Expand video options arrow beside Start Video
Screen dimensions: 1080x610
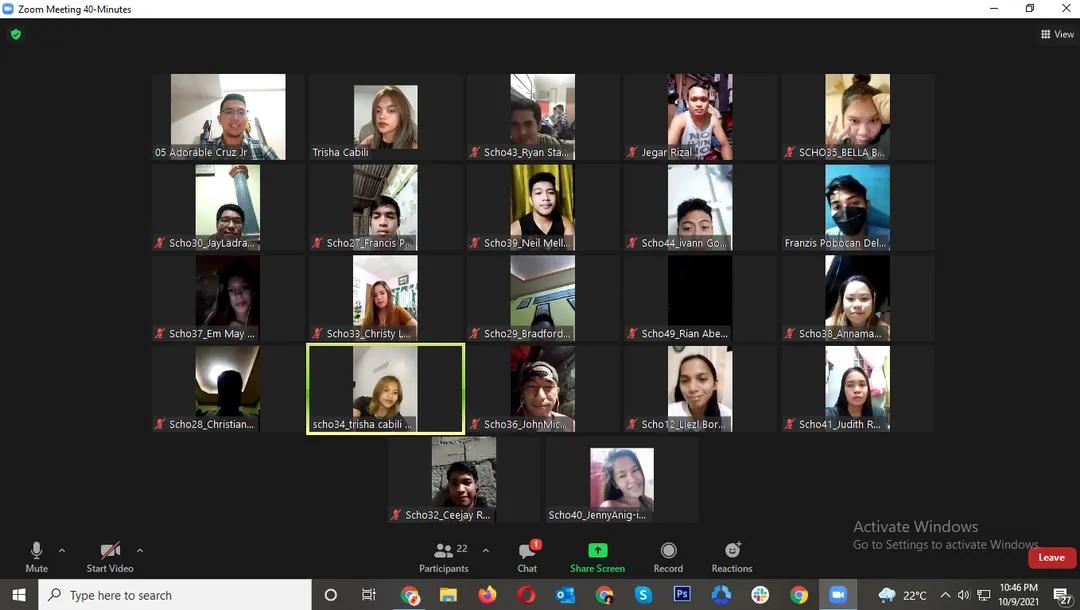point(140,550)
